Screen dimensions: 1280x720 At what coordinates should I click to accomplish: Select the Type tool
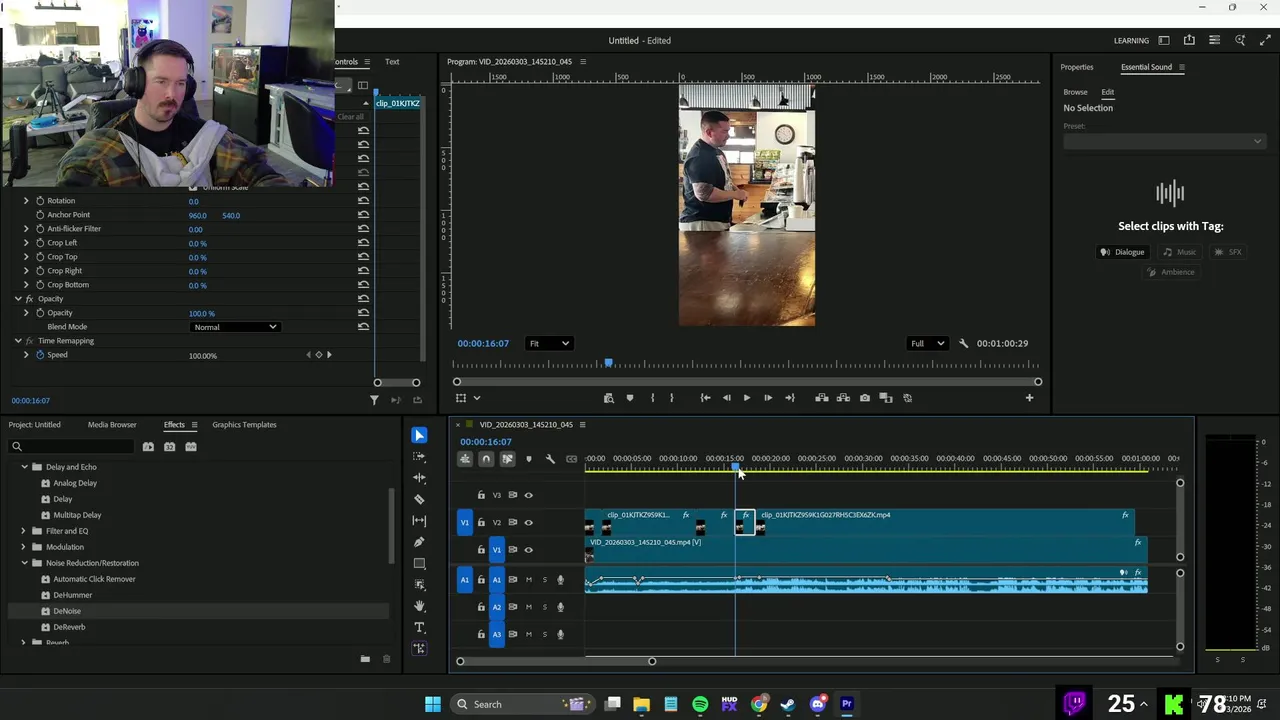(x=419, y=627)
